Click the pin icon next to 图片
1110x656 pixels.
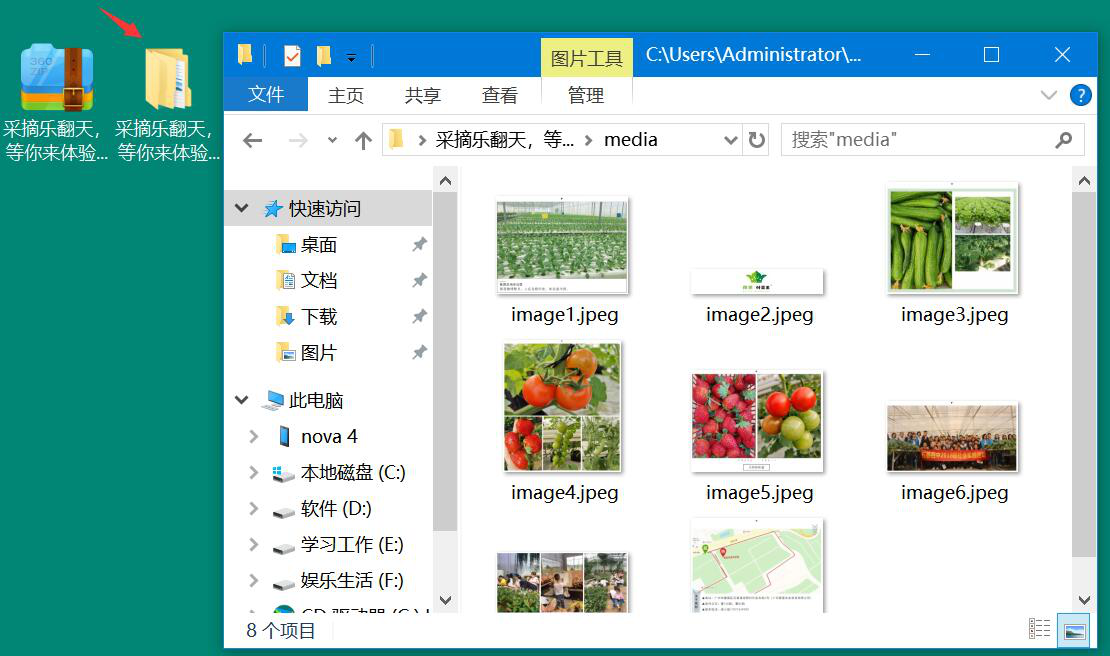(420, 352)
